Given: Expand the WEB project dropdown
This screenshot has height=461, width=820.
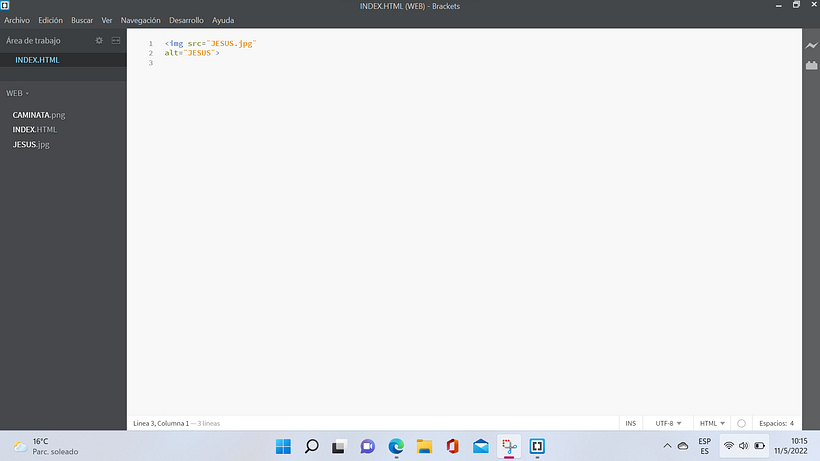Looking at the screenshot, I should click(x=17, y=93).
